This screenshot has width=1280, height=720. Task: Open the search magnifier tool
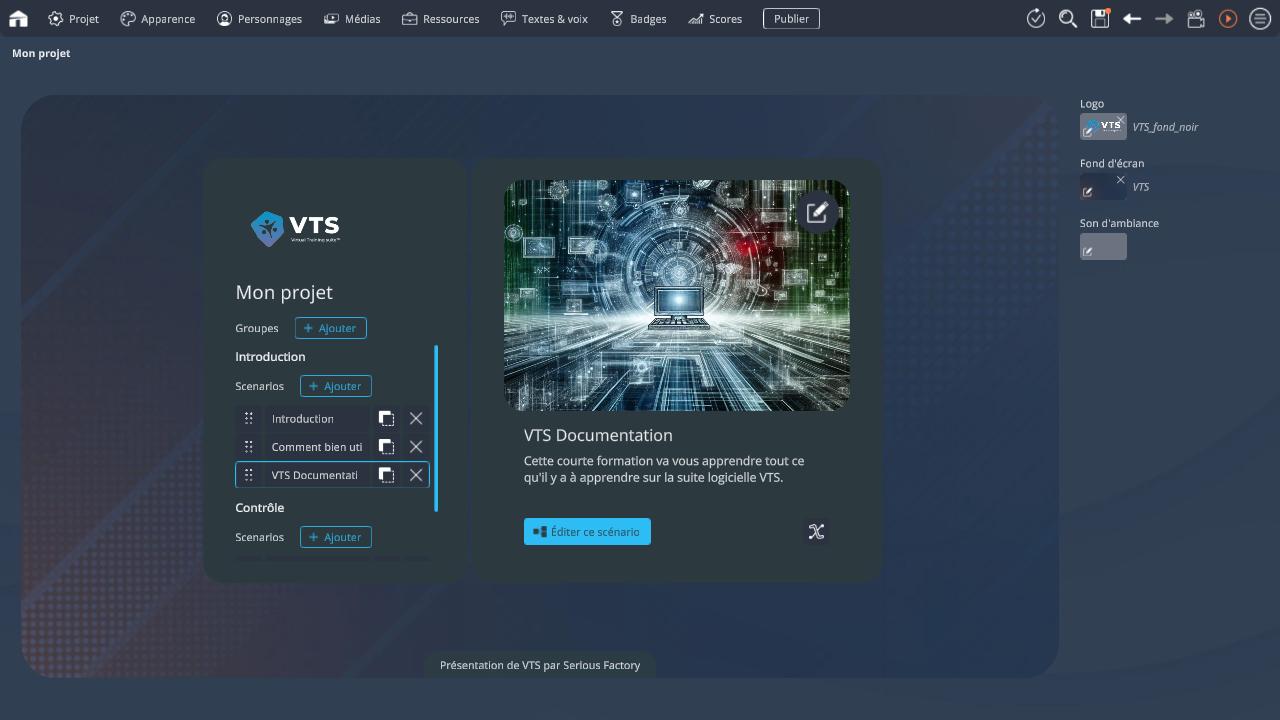pos(1068,18)
